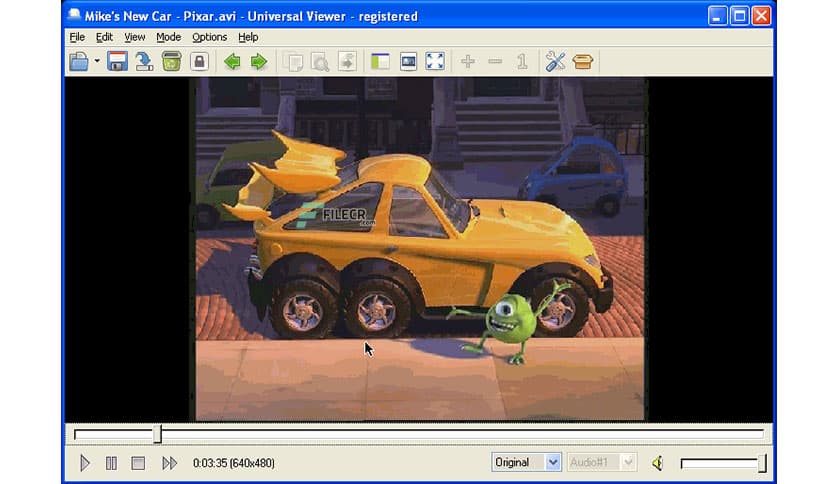
Task: Open the Help menu
Action: pos(248,37)
